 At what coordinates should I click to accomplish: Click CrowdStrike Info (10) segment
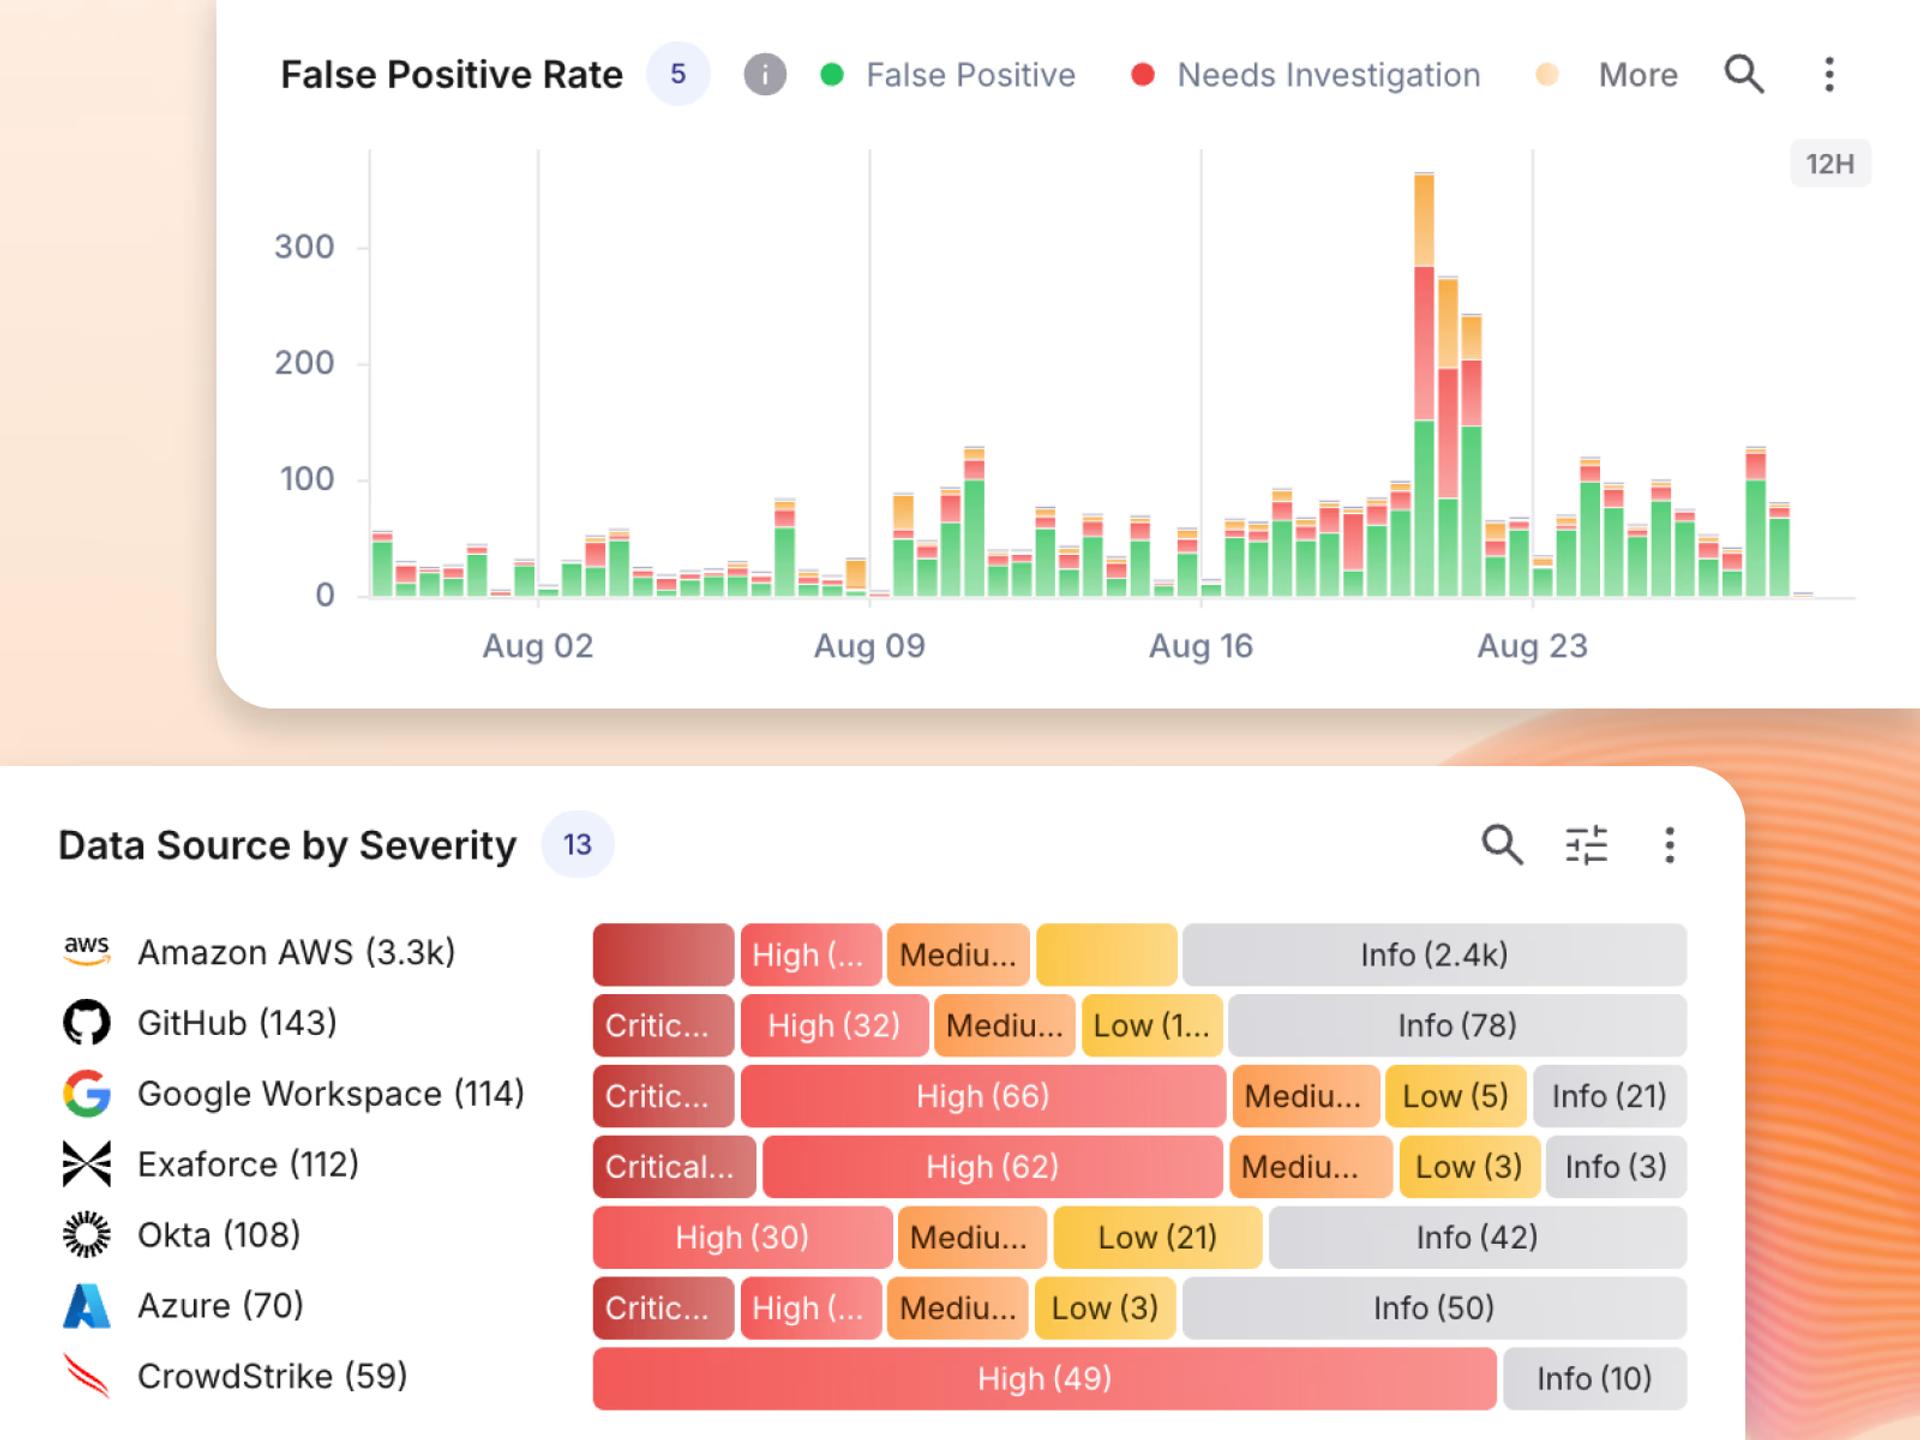pos(1595,1379)
